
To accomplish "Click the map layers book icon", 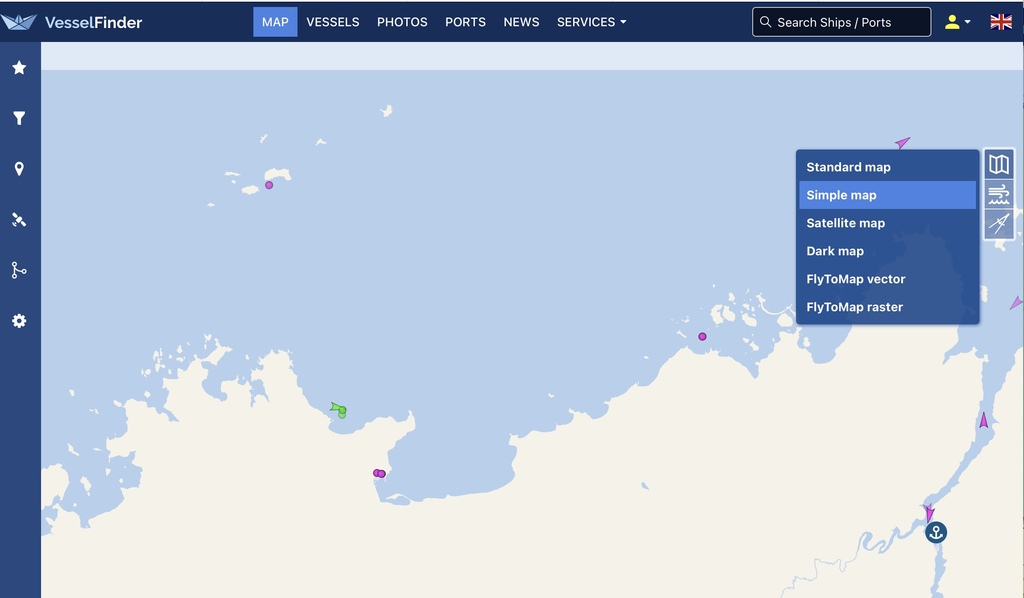I will pyautogui.click(x=999, y=165).
